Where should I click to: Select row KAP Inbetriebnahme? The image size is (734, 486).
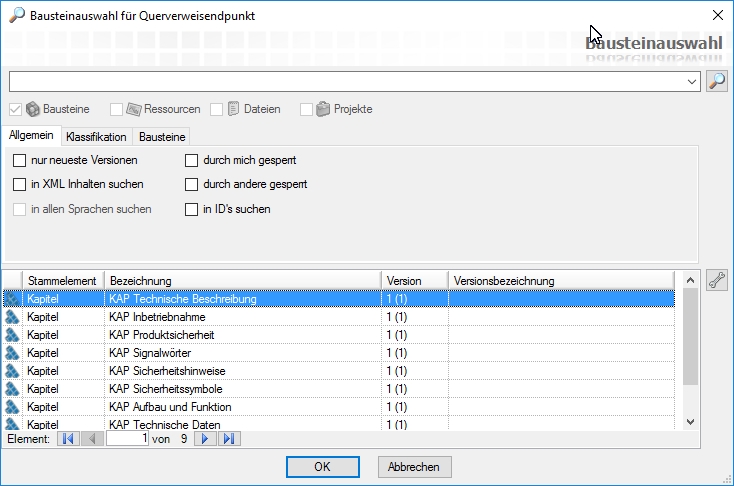[339, 317]
